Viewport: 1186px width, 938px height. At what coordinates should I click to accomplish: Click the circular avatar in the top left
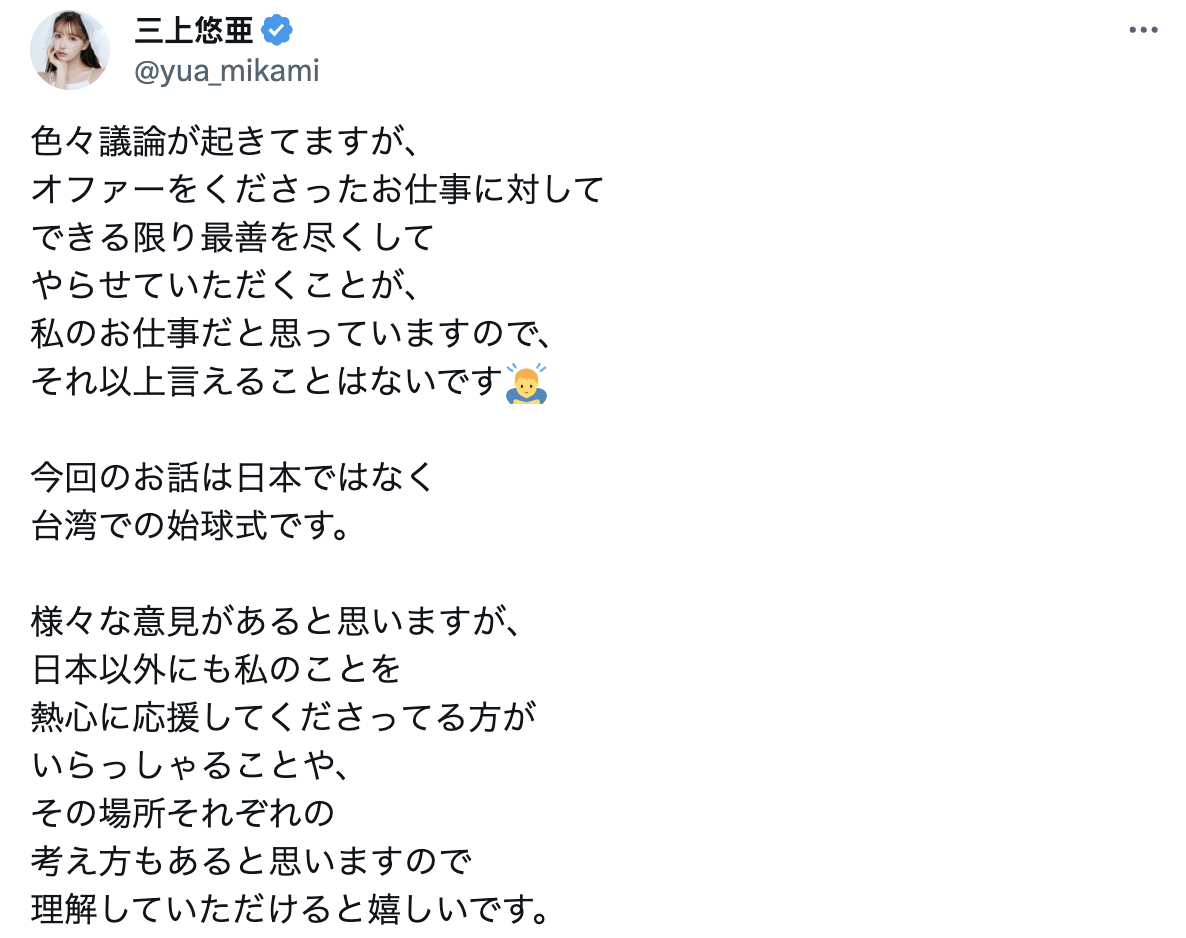pos(70,50)
